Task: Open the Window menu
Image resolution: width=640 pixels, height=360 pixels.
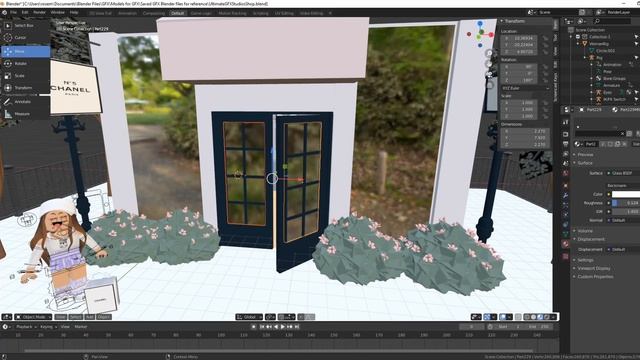Action: (58, 13)
